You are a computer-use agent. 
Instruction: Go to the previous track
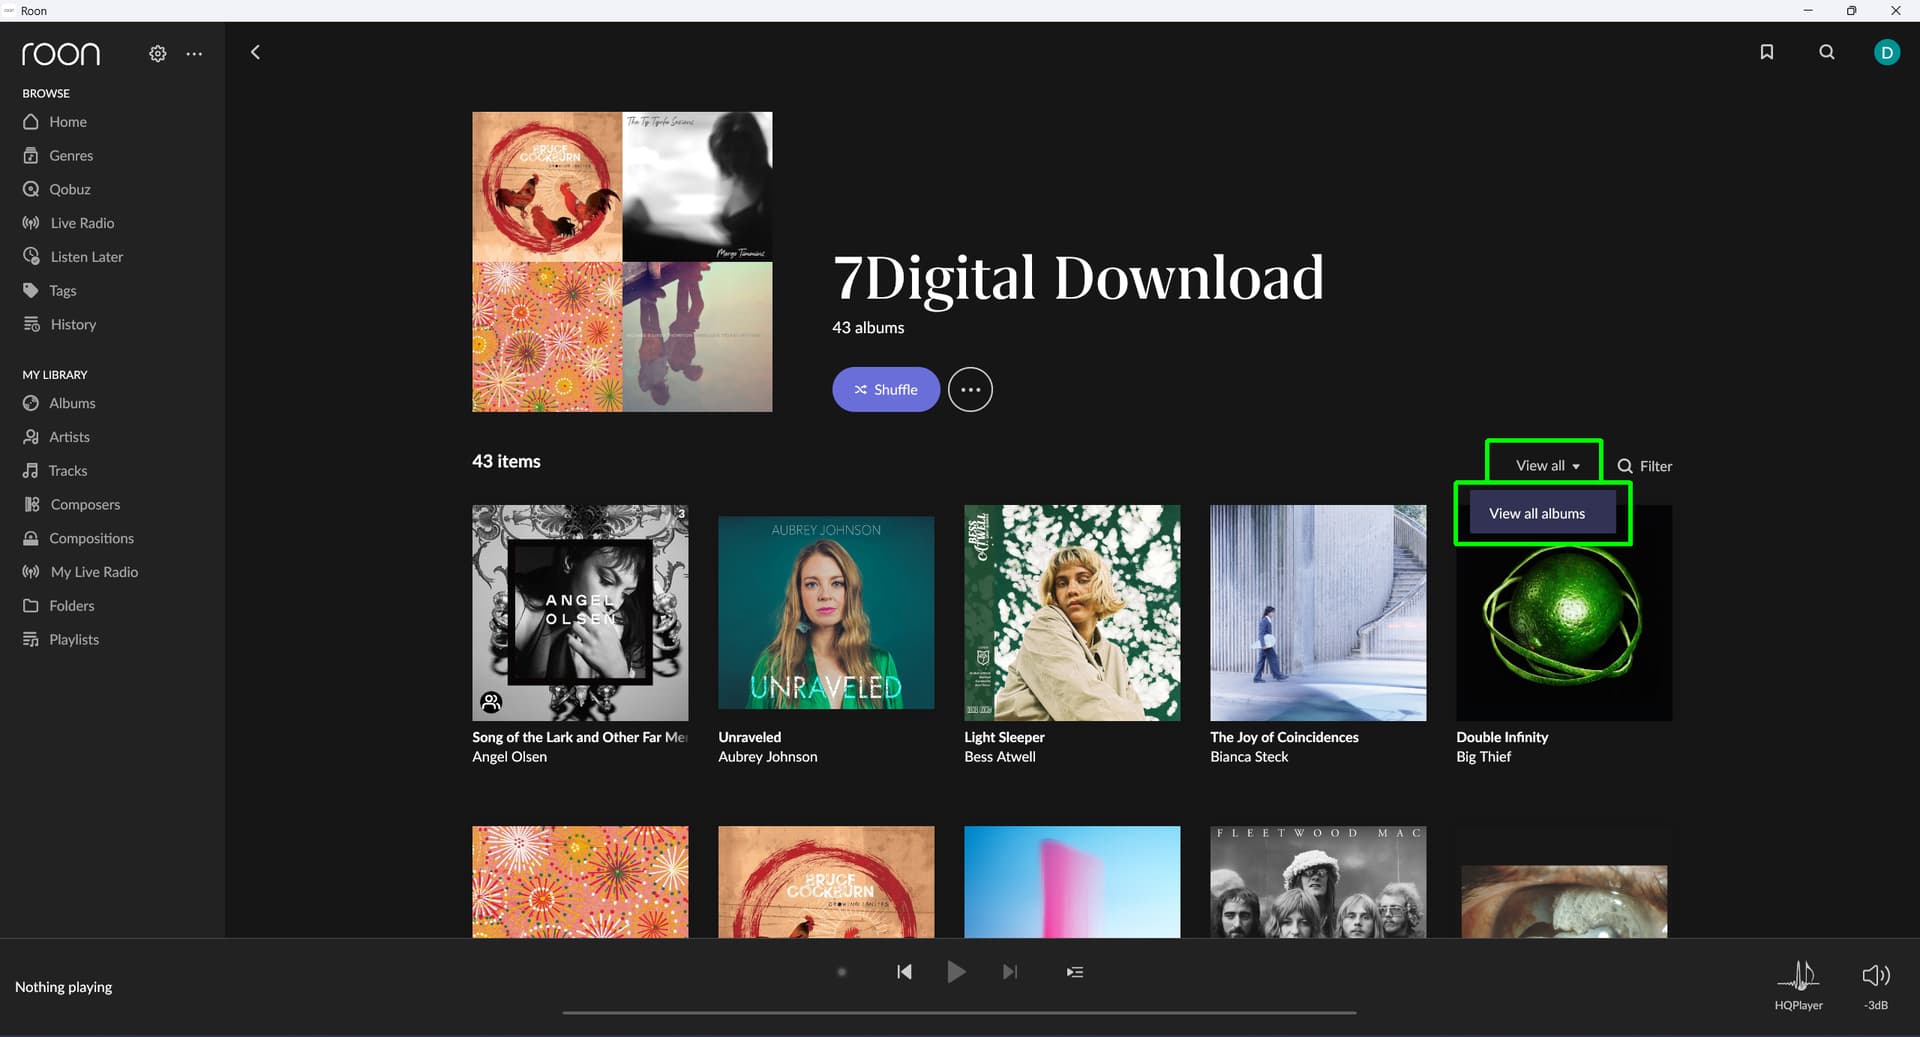coord(904,972)
